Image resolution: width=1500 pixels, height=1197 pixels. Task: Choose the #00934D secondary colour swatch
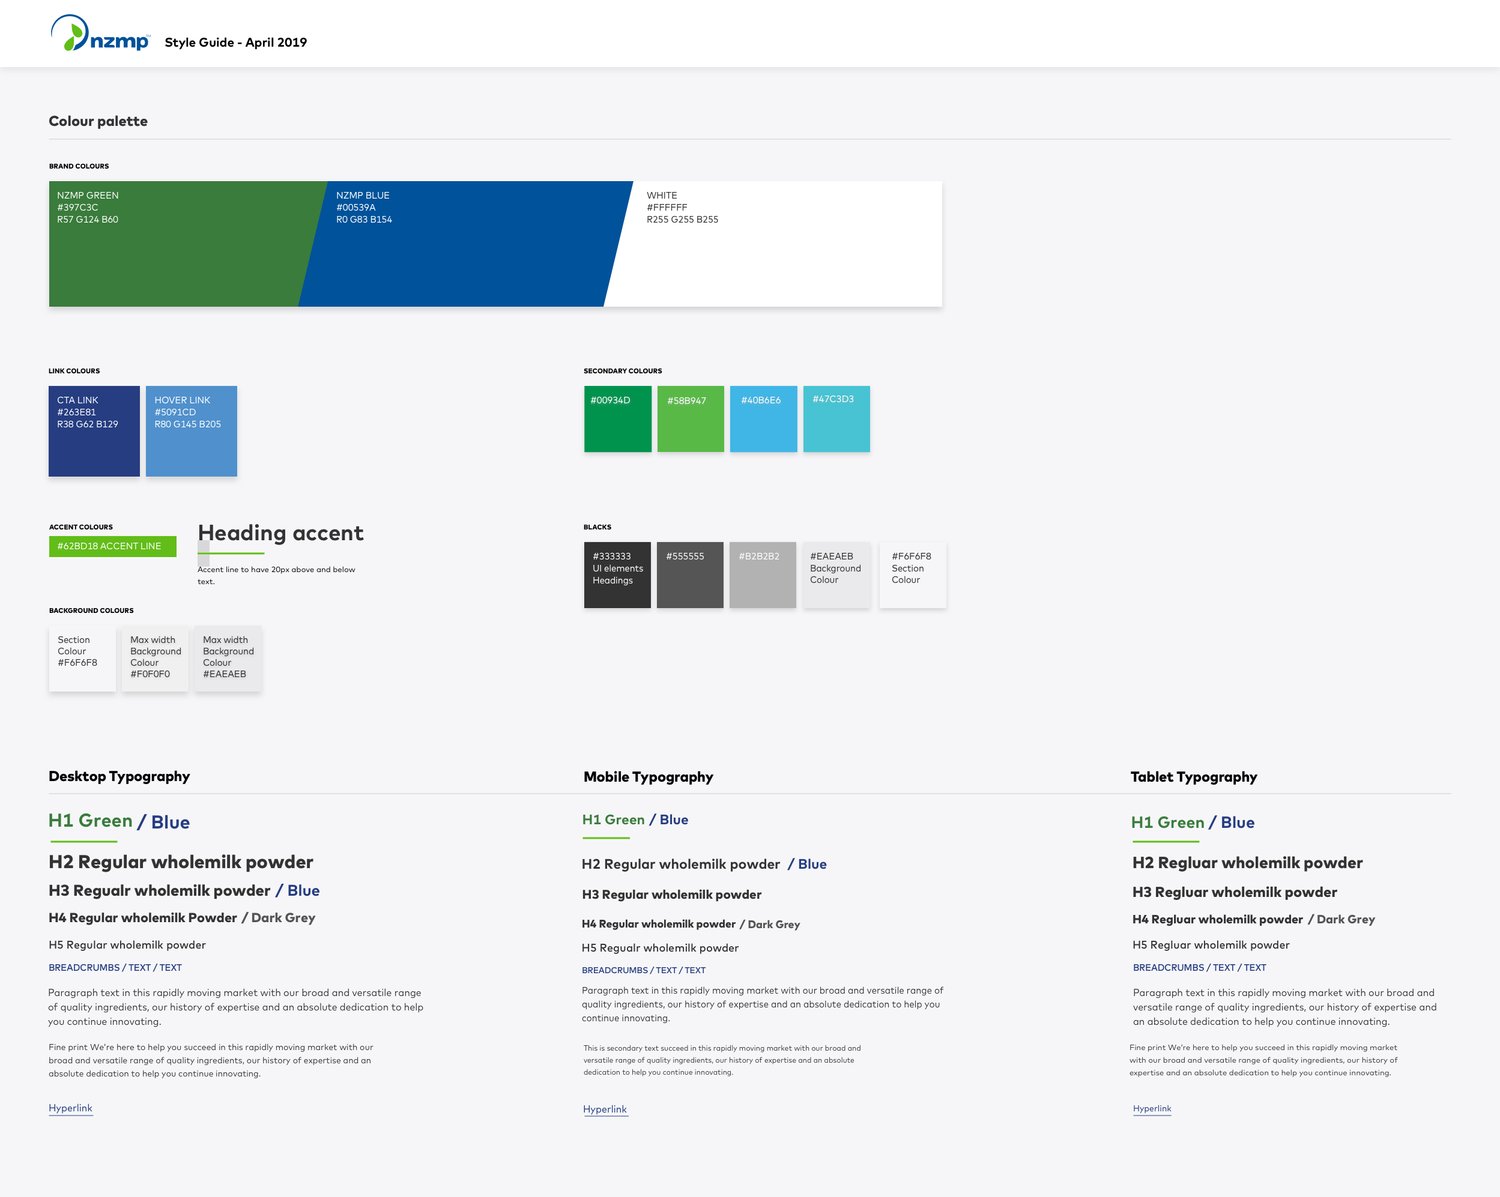pos(617,419)
